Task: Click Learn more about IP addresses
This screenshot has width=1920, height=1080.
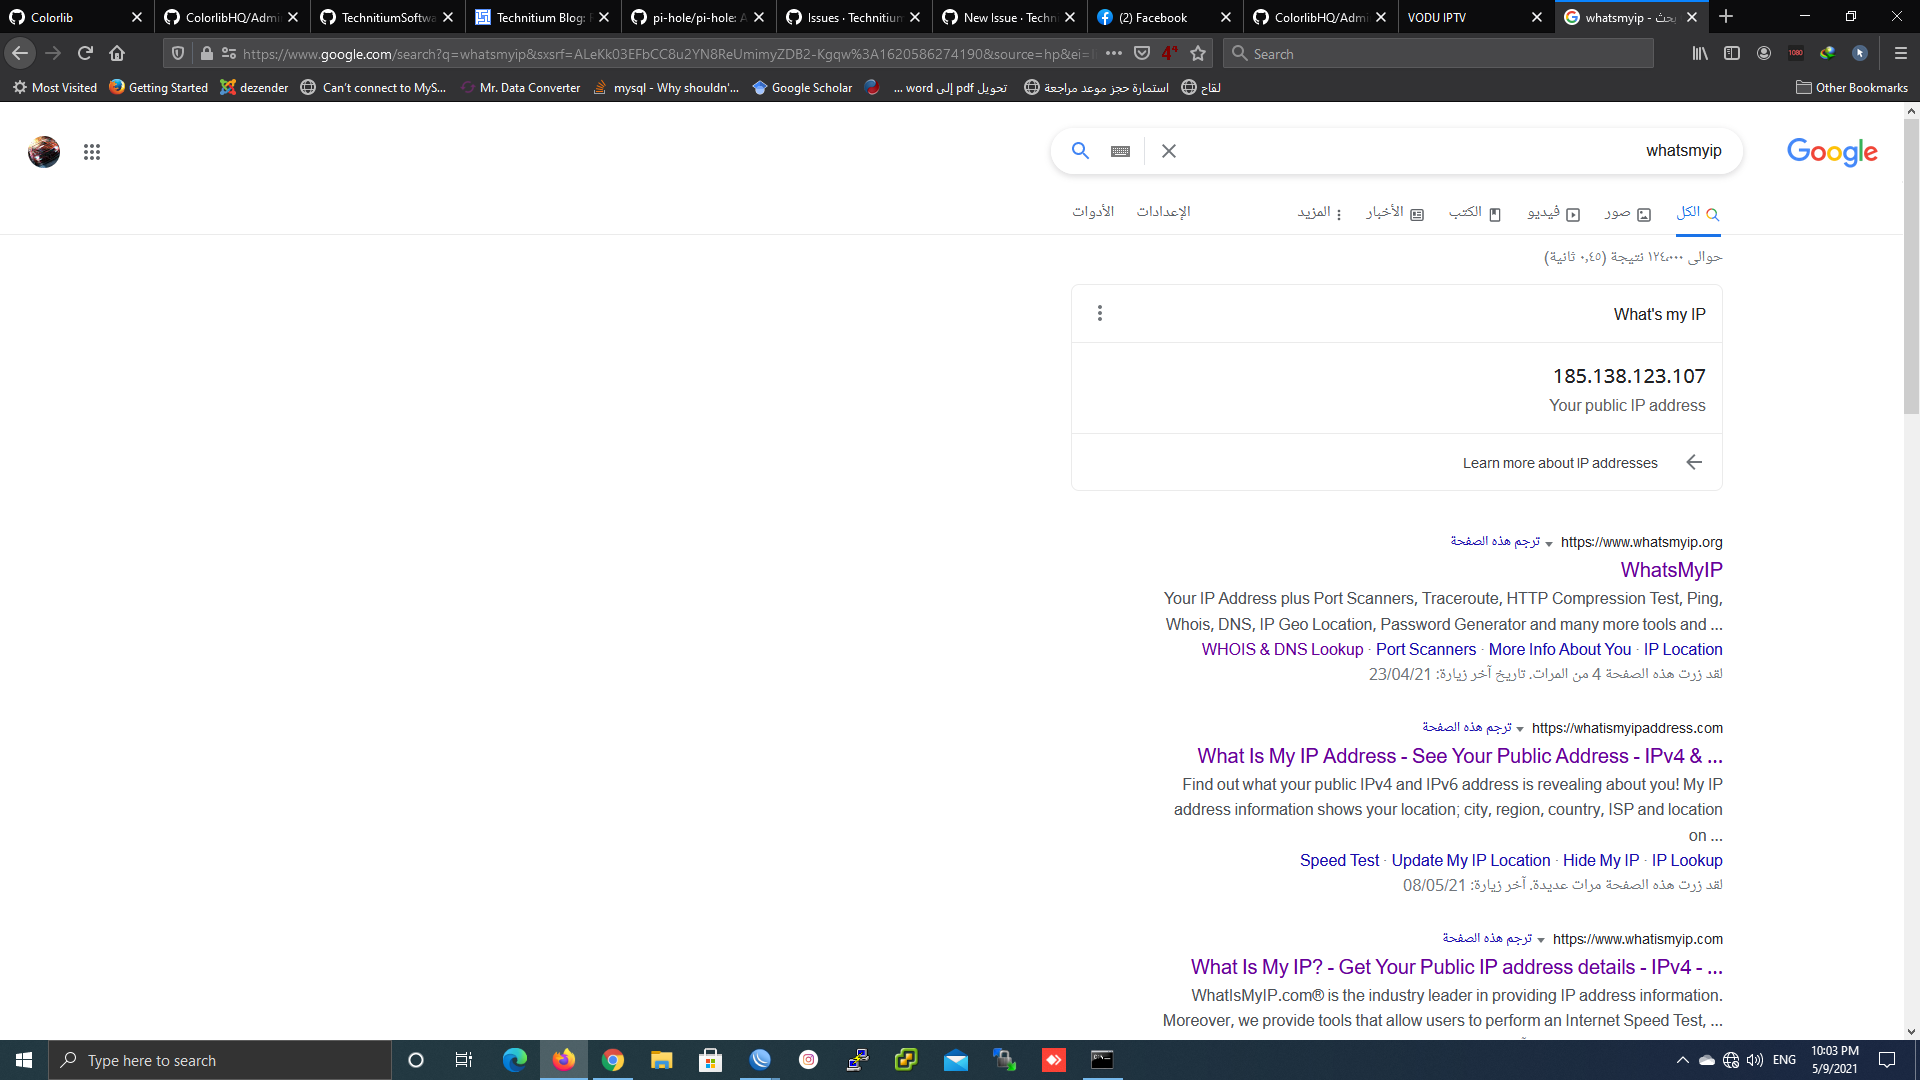Action: [1559, 462]
